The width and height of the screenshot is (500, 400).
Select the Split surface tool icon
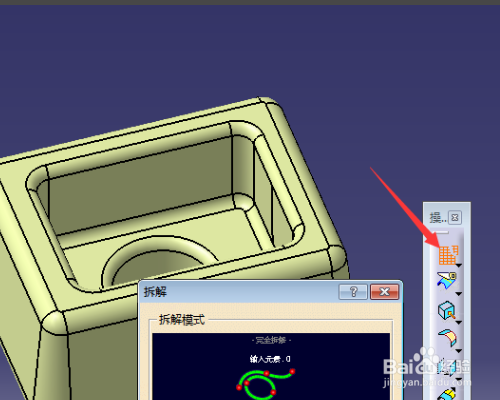click(x=447, y=280)
